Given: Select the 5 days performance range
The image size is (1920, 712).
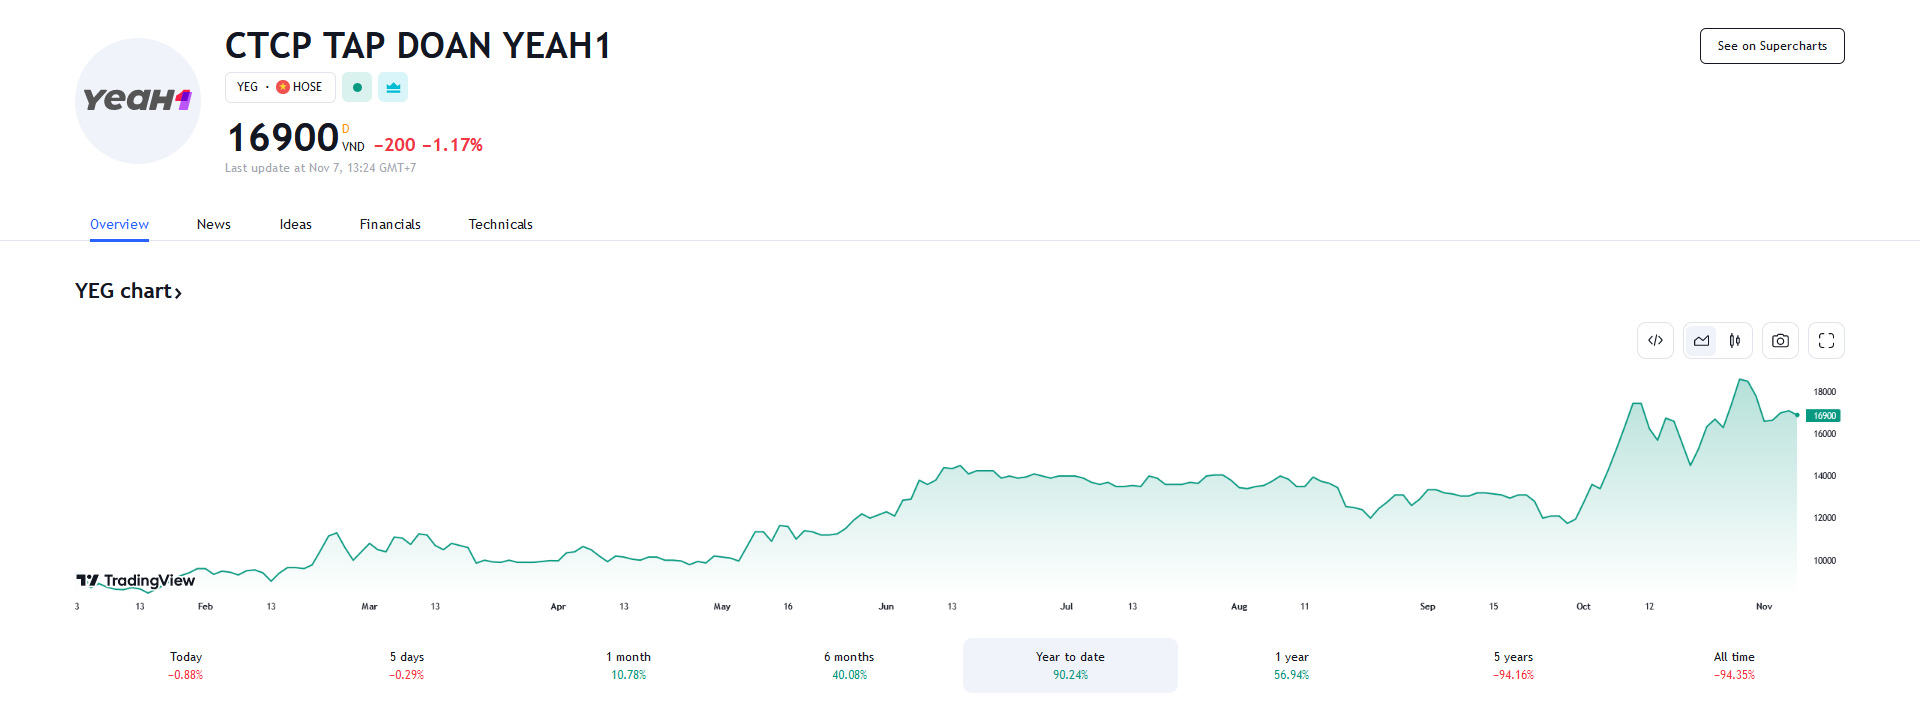Looking at the screenshot, I should [x=407, y=665].
